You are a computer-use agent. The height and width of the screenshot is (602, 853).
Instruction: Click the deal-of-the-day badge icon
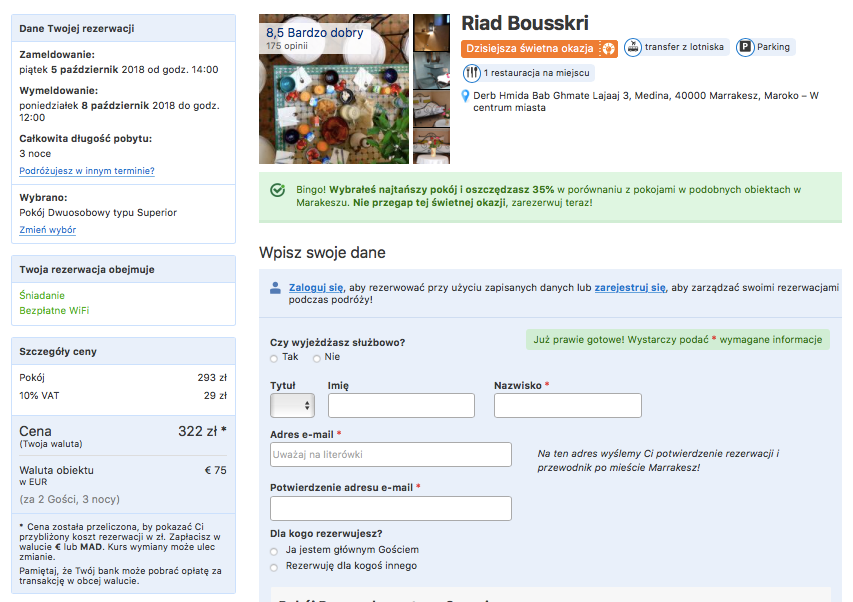tap(608, 48)
